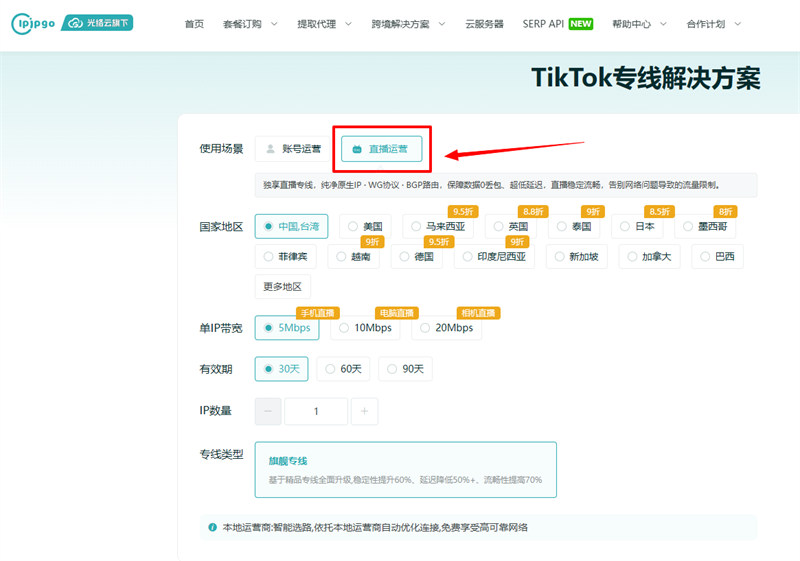Select the 英国 region radio
800x561 pixels.
click(511, 226)
